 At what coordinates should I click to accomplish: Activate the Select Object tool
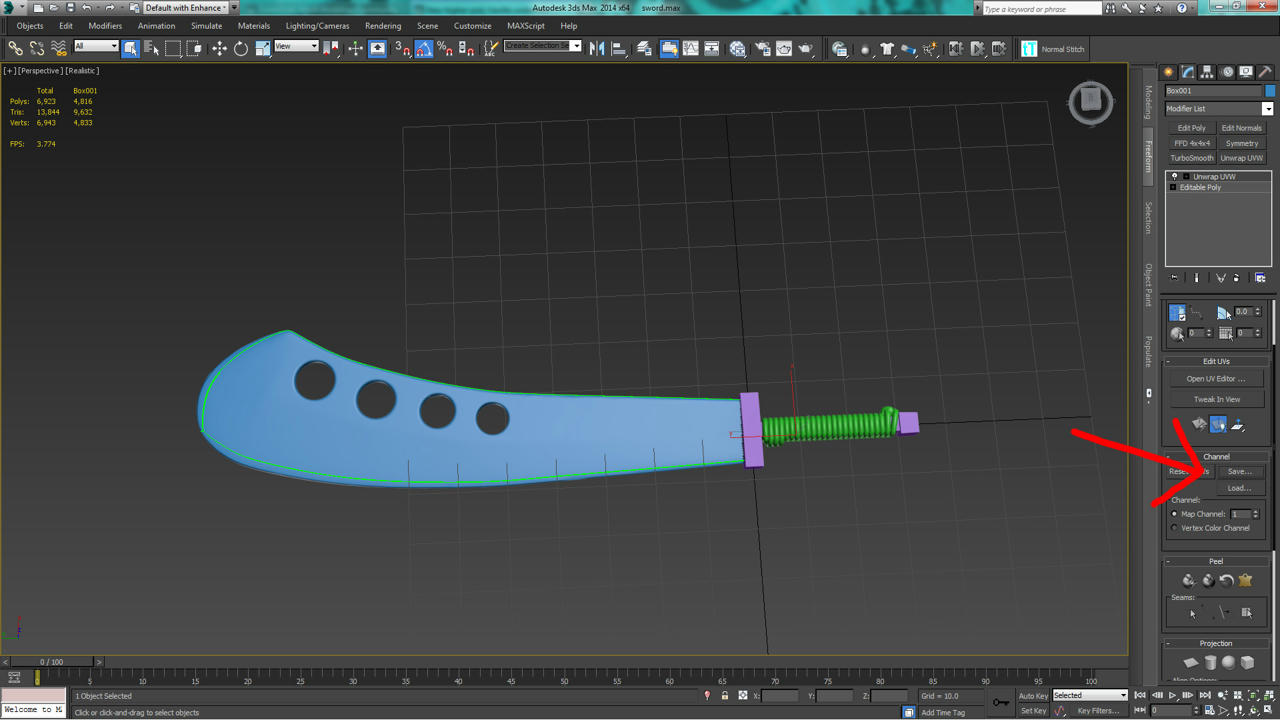coord(130,48)
